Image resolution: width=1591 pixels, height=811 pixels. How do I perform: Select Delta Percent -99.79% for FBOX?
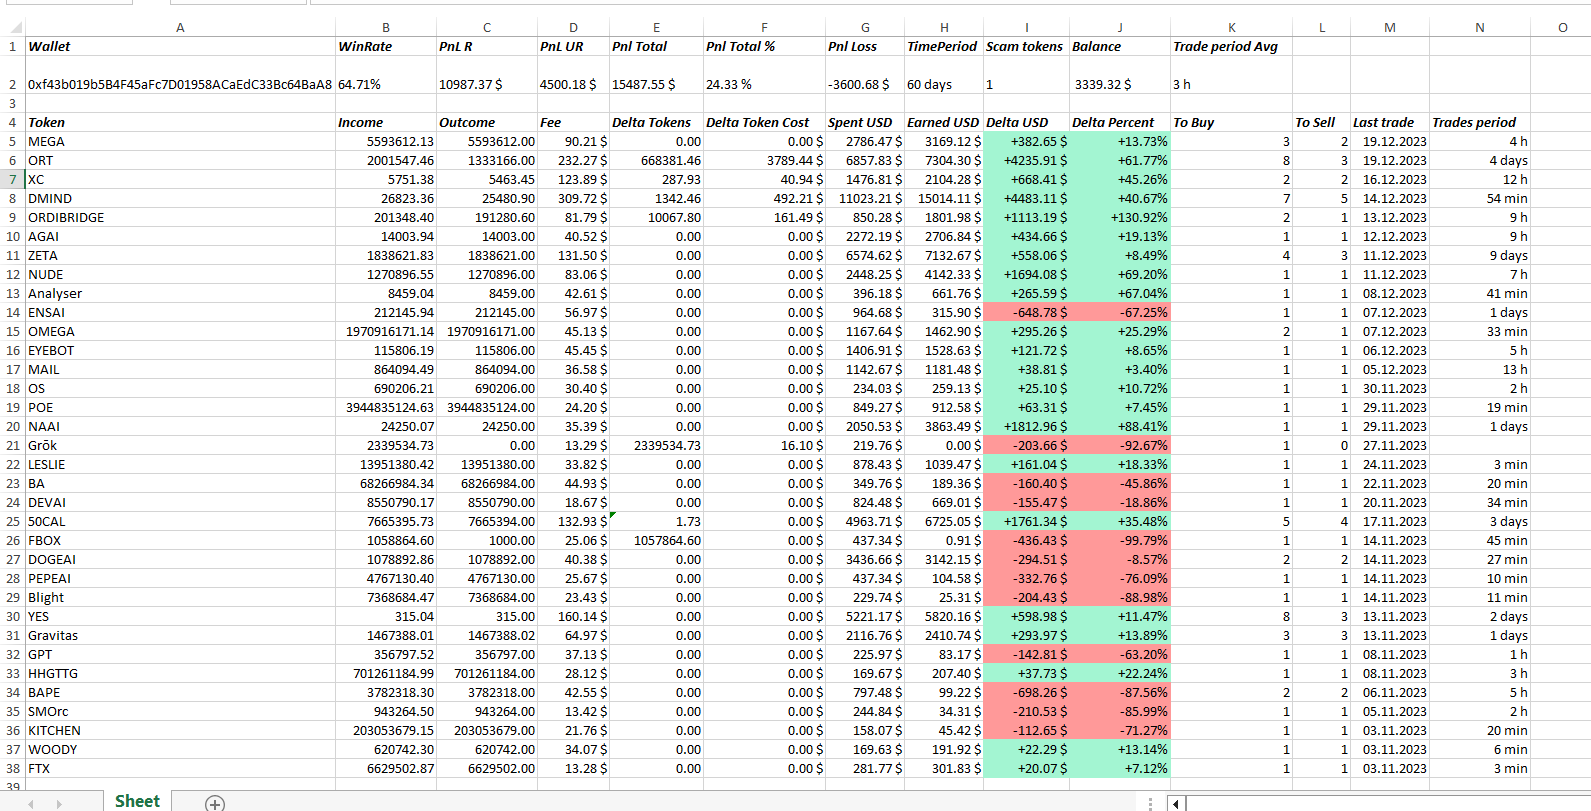pyautogui.click(x=1120, y=541)
